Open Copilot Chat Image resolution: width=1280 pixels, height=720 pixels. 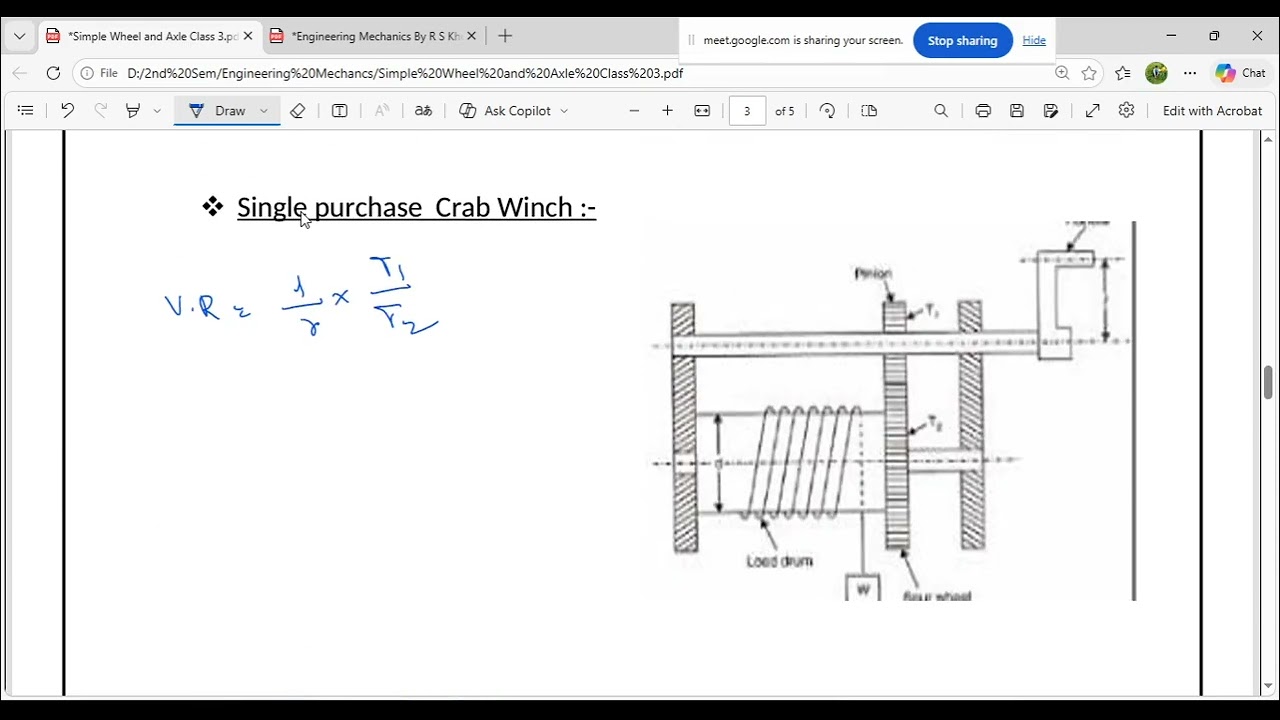click(x=1240, y=73)
